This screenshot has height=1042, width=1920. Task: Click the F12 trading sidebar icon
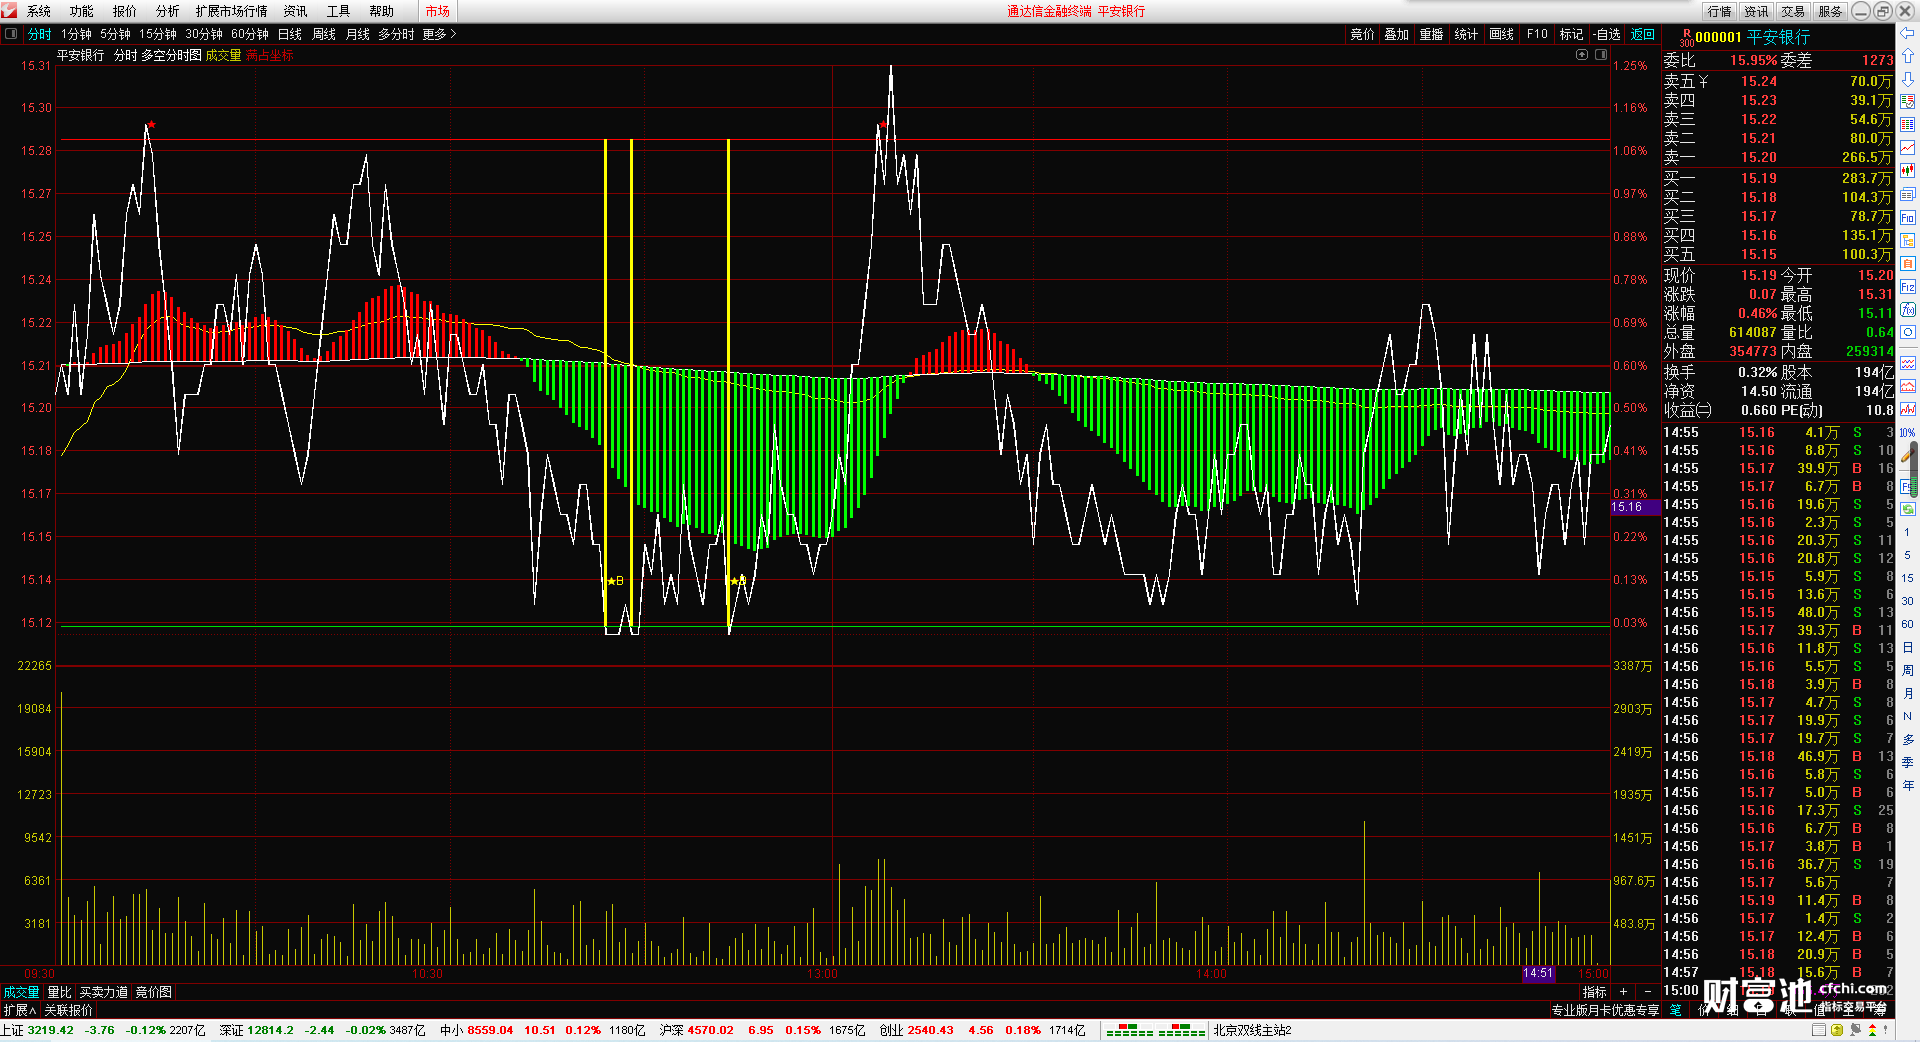point(1908,287)
